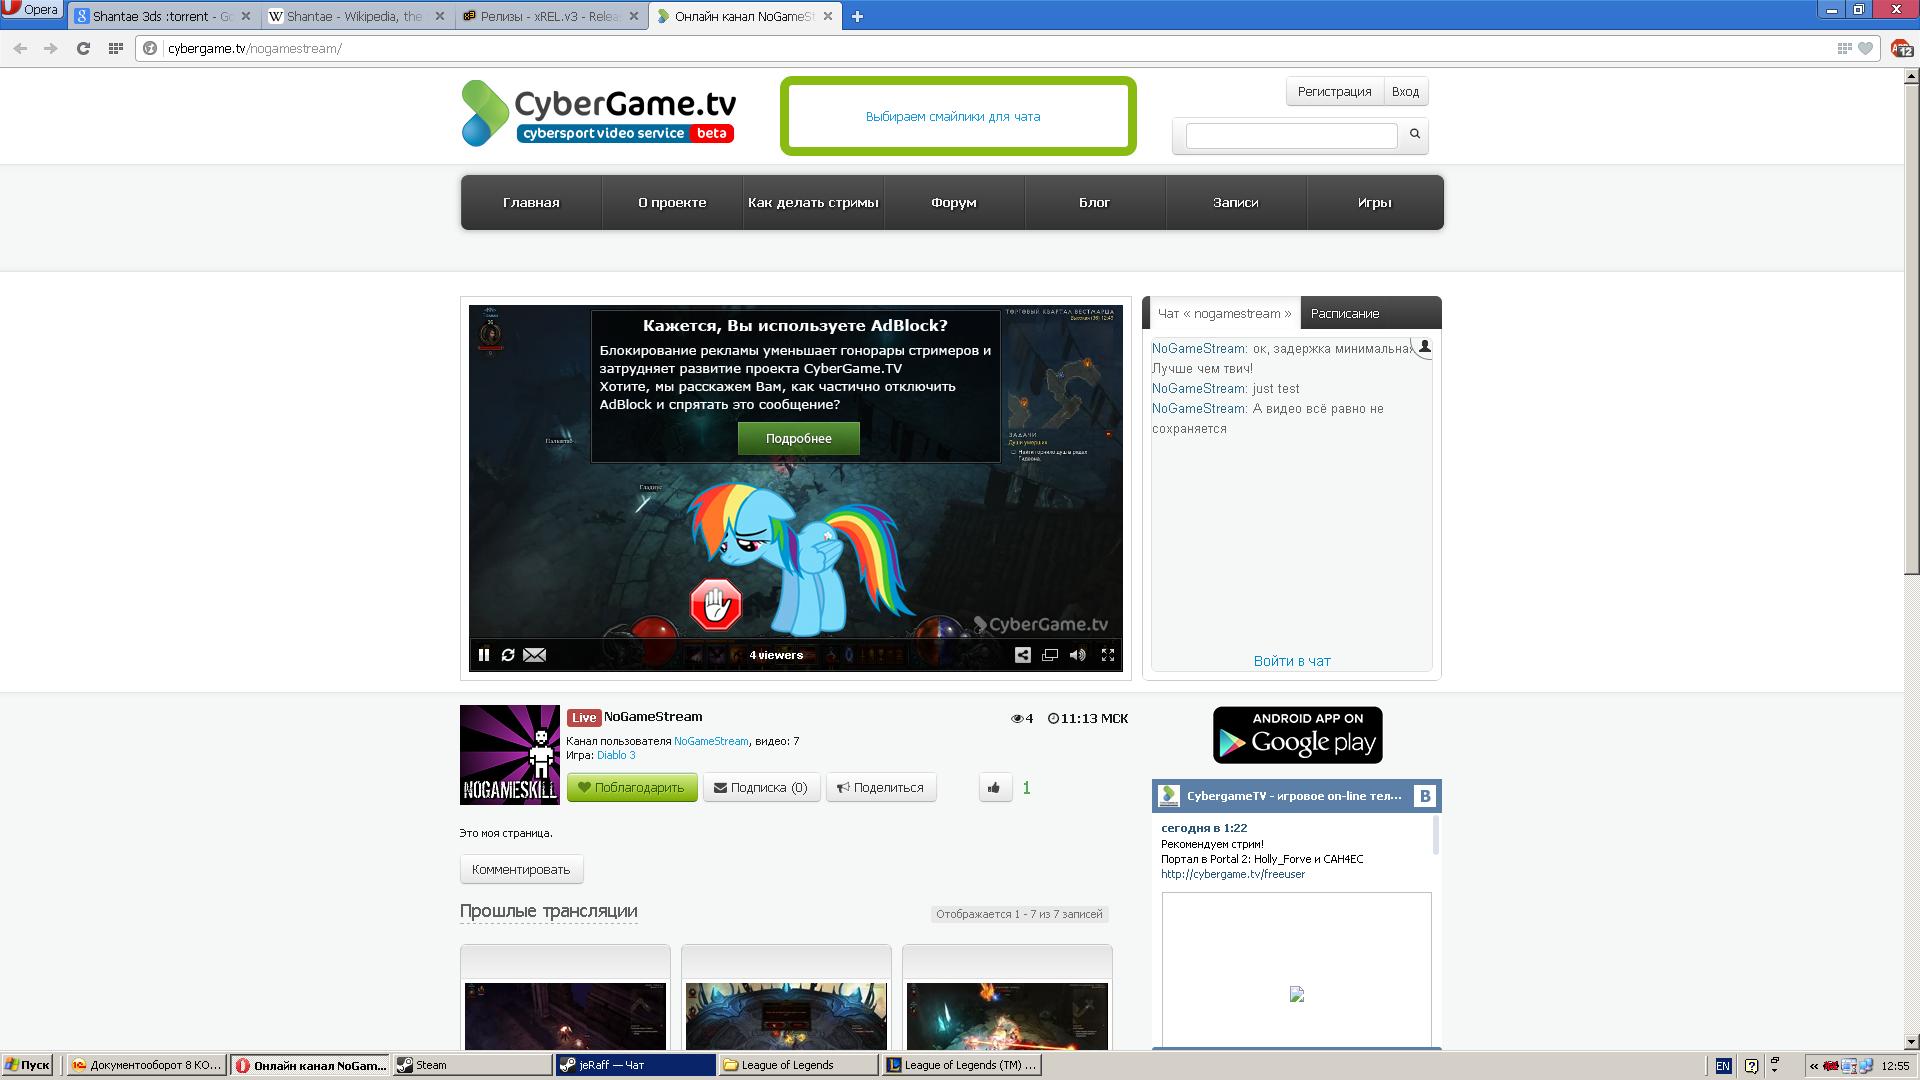
Task: Toggle the Подписка (0) subscription button
Action: click(761, 788)
